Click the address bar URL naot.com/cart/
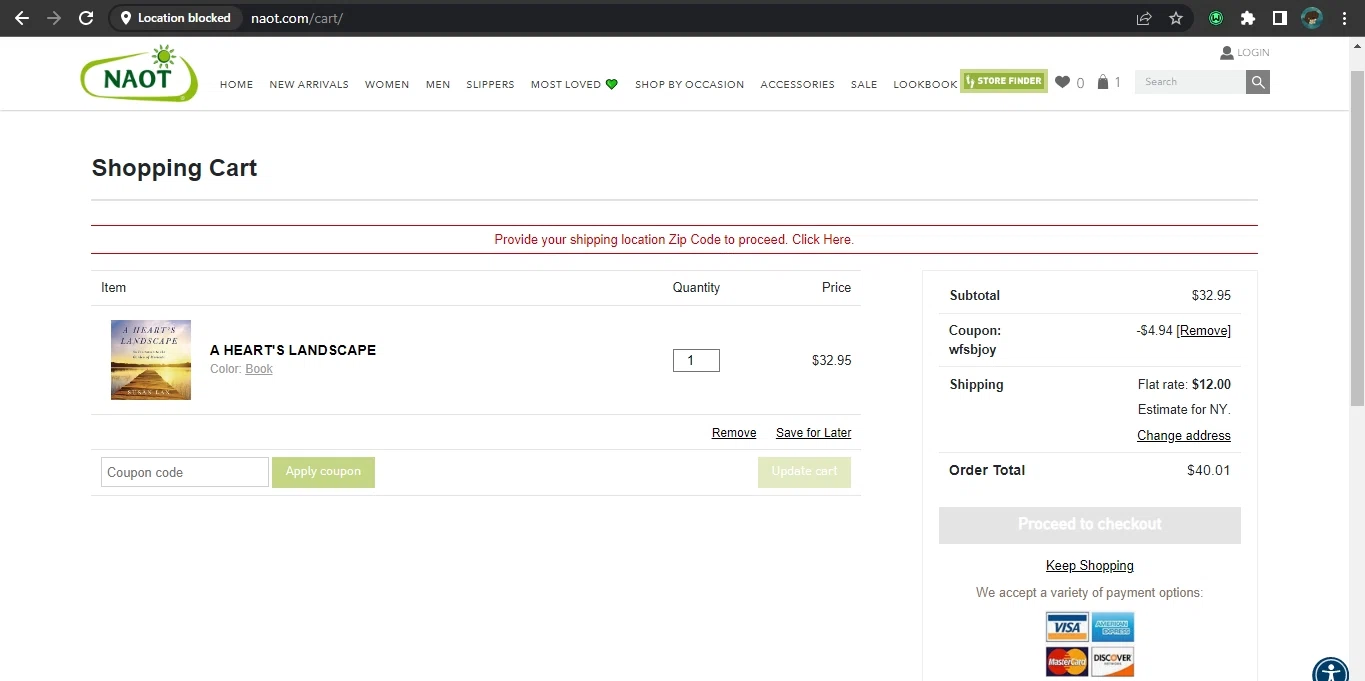The image size is (1365, 681). [x=297, y=18]
